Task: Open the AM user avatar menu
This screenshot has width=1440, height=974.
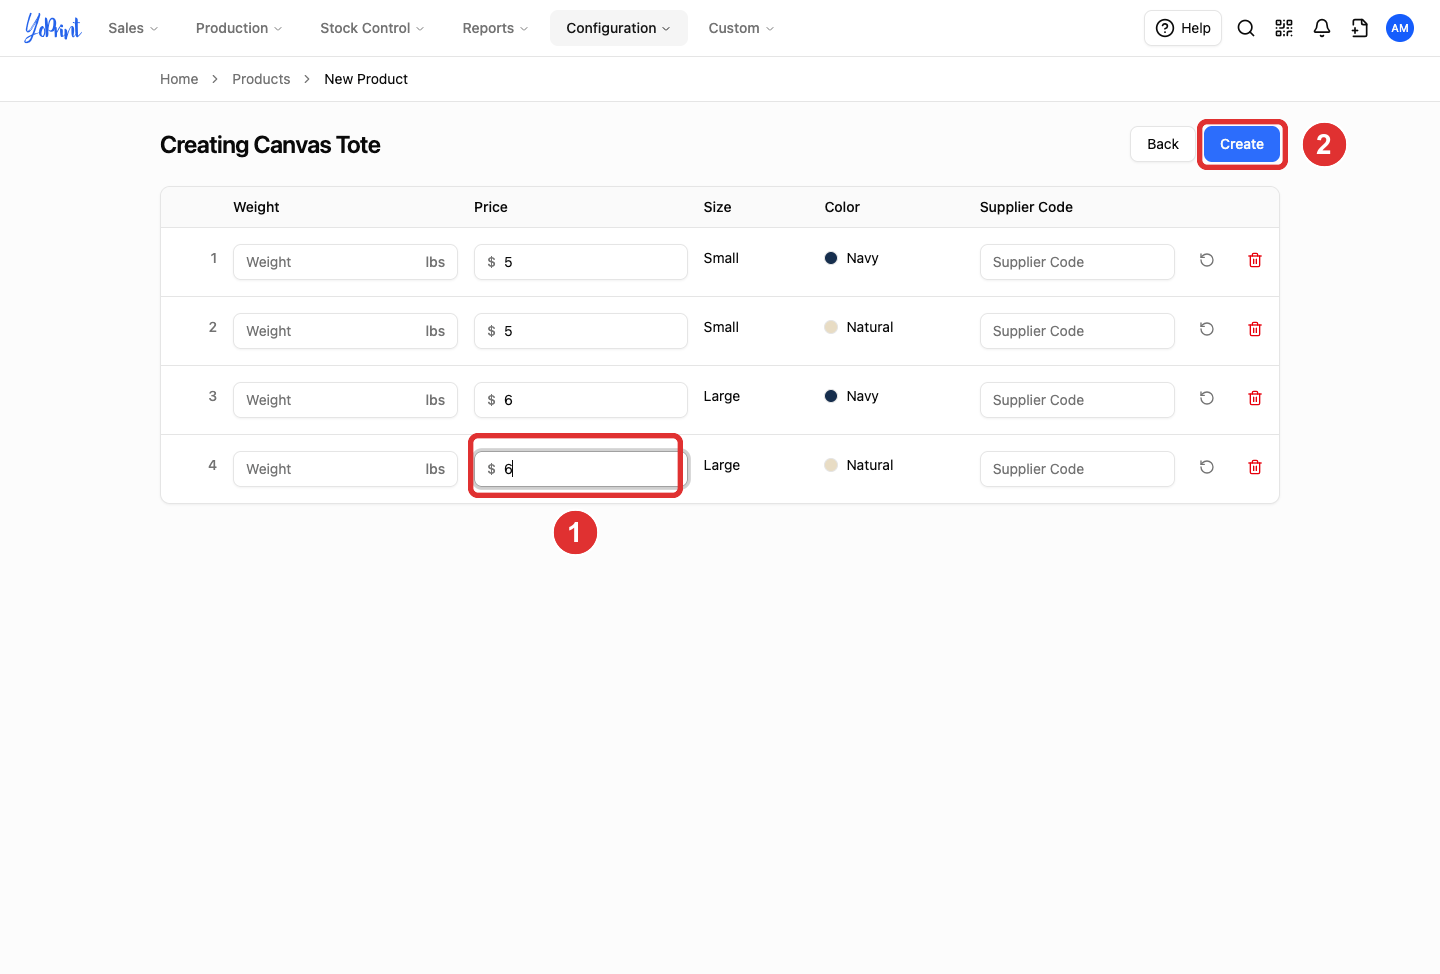Action: [1400, 28]
